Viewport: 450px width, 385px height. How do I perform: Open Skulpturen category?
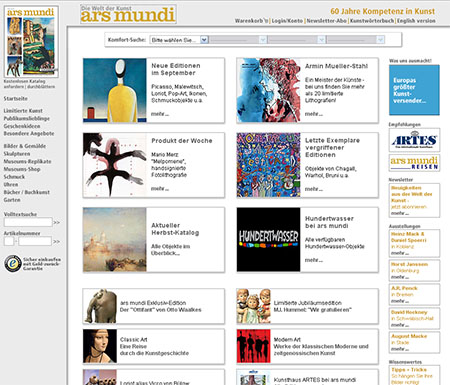(17, 154)
